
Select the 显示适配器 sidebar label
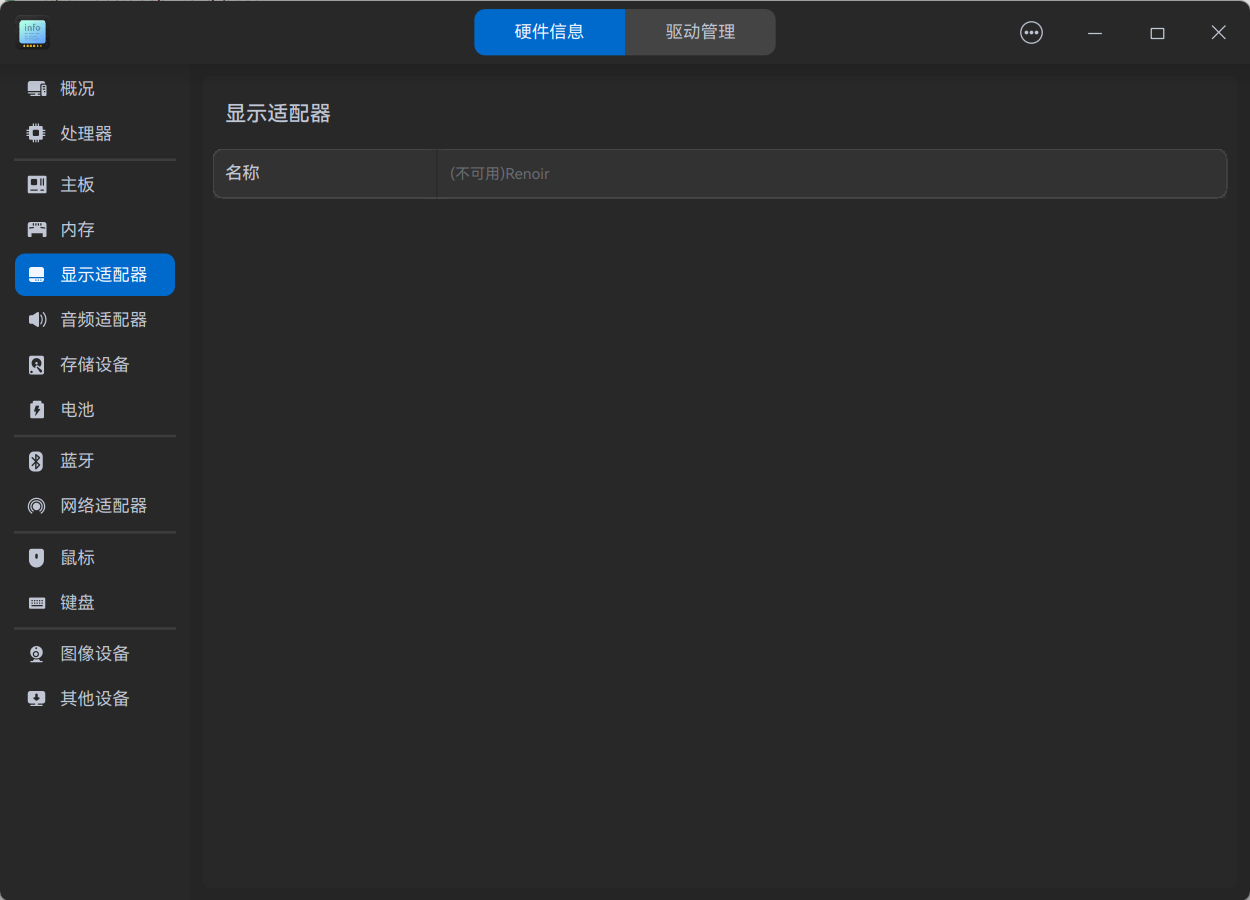[x=104, y=275]
